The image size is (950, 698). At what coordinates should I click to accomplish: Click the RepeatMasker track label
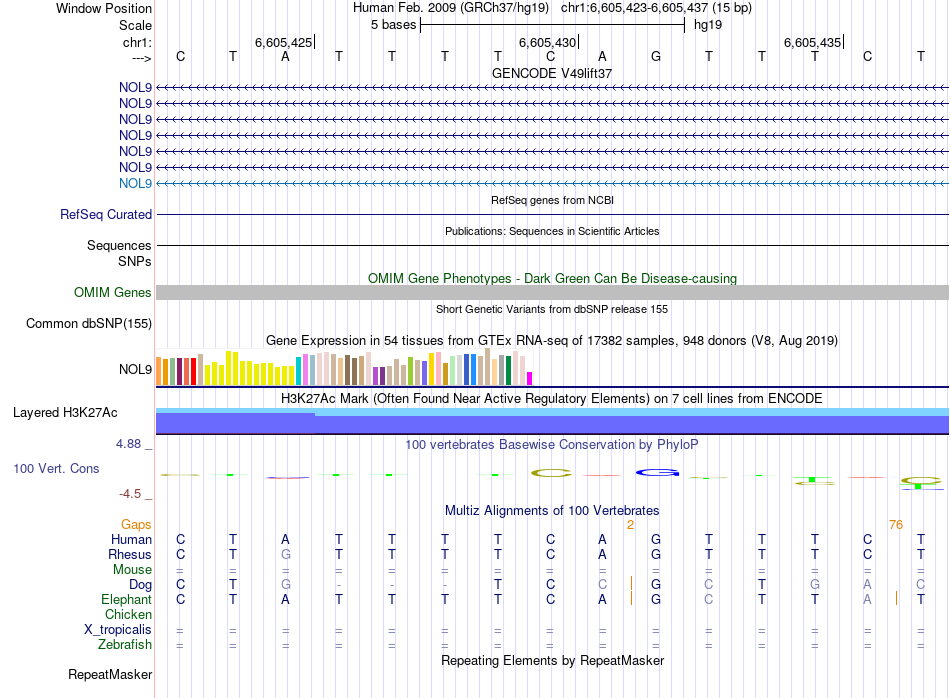coord(110,675)
